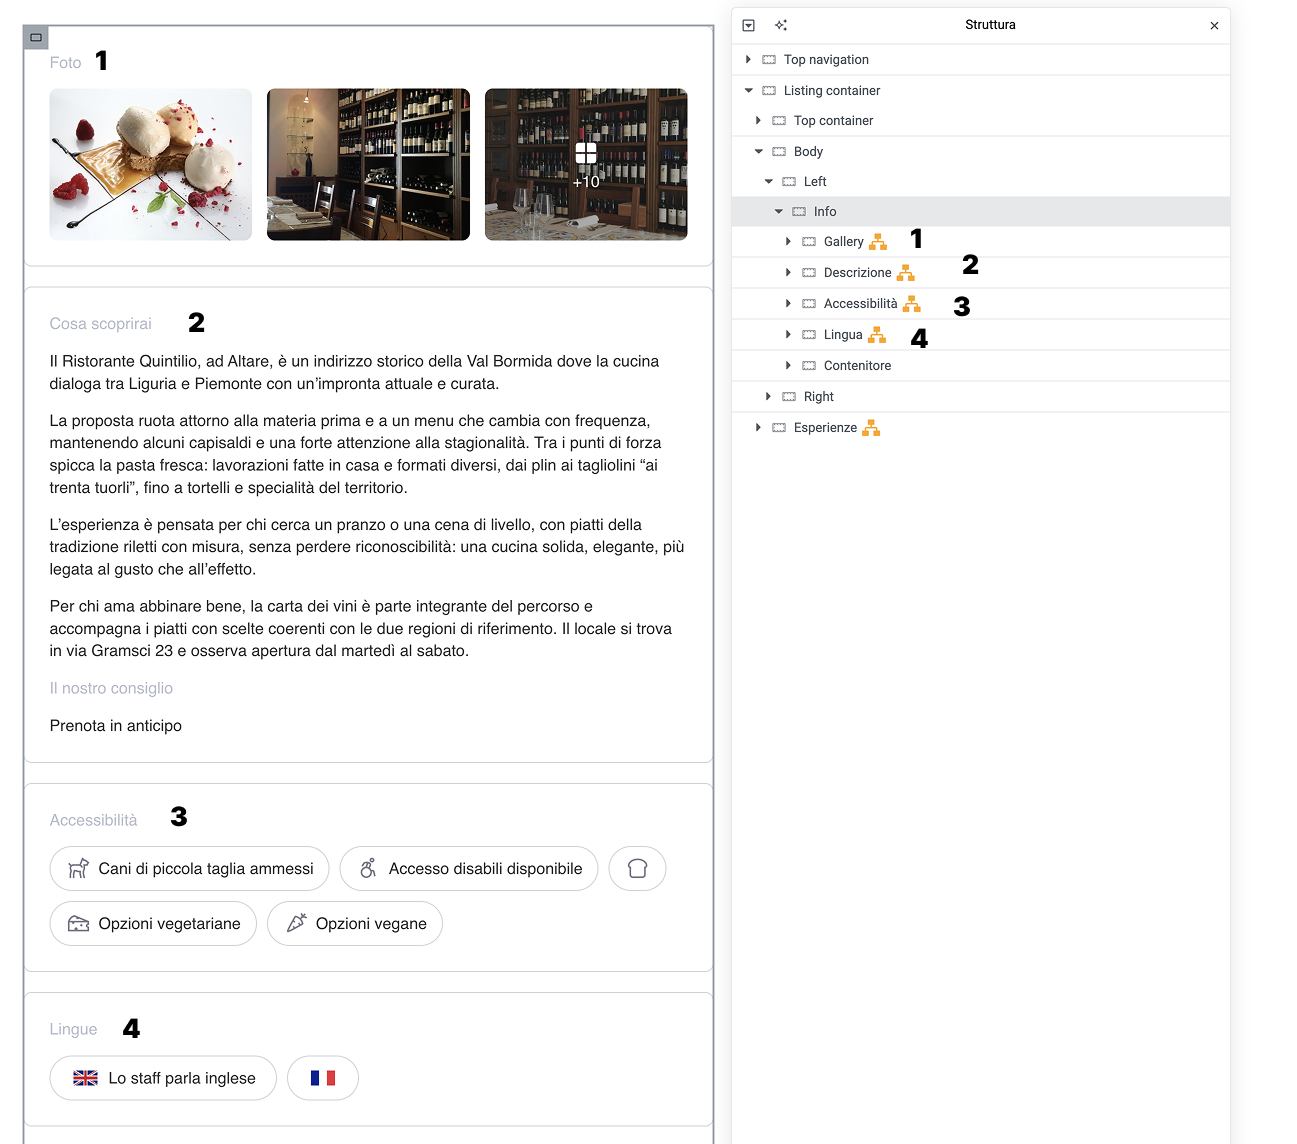The image size is (1297, 1144).
Task: Click the component icon next to Gallery
Action: 878,242
